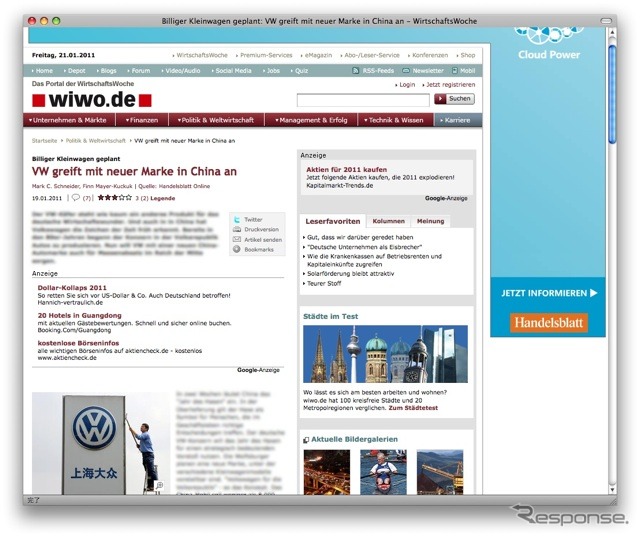The height and width of the screenshot is (537, 640).
Task: Open article Gut, dass wir darüber geredet haben
Action: coord(360,237)
